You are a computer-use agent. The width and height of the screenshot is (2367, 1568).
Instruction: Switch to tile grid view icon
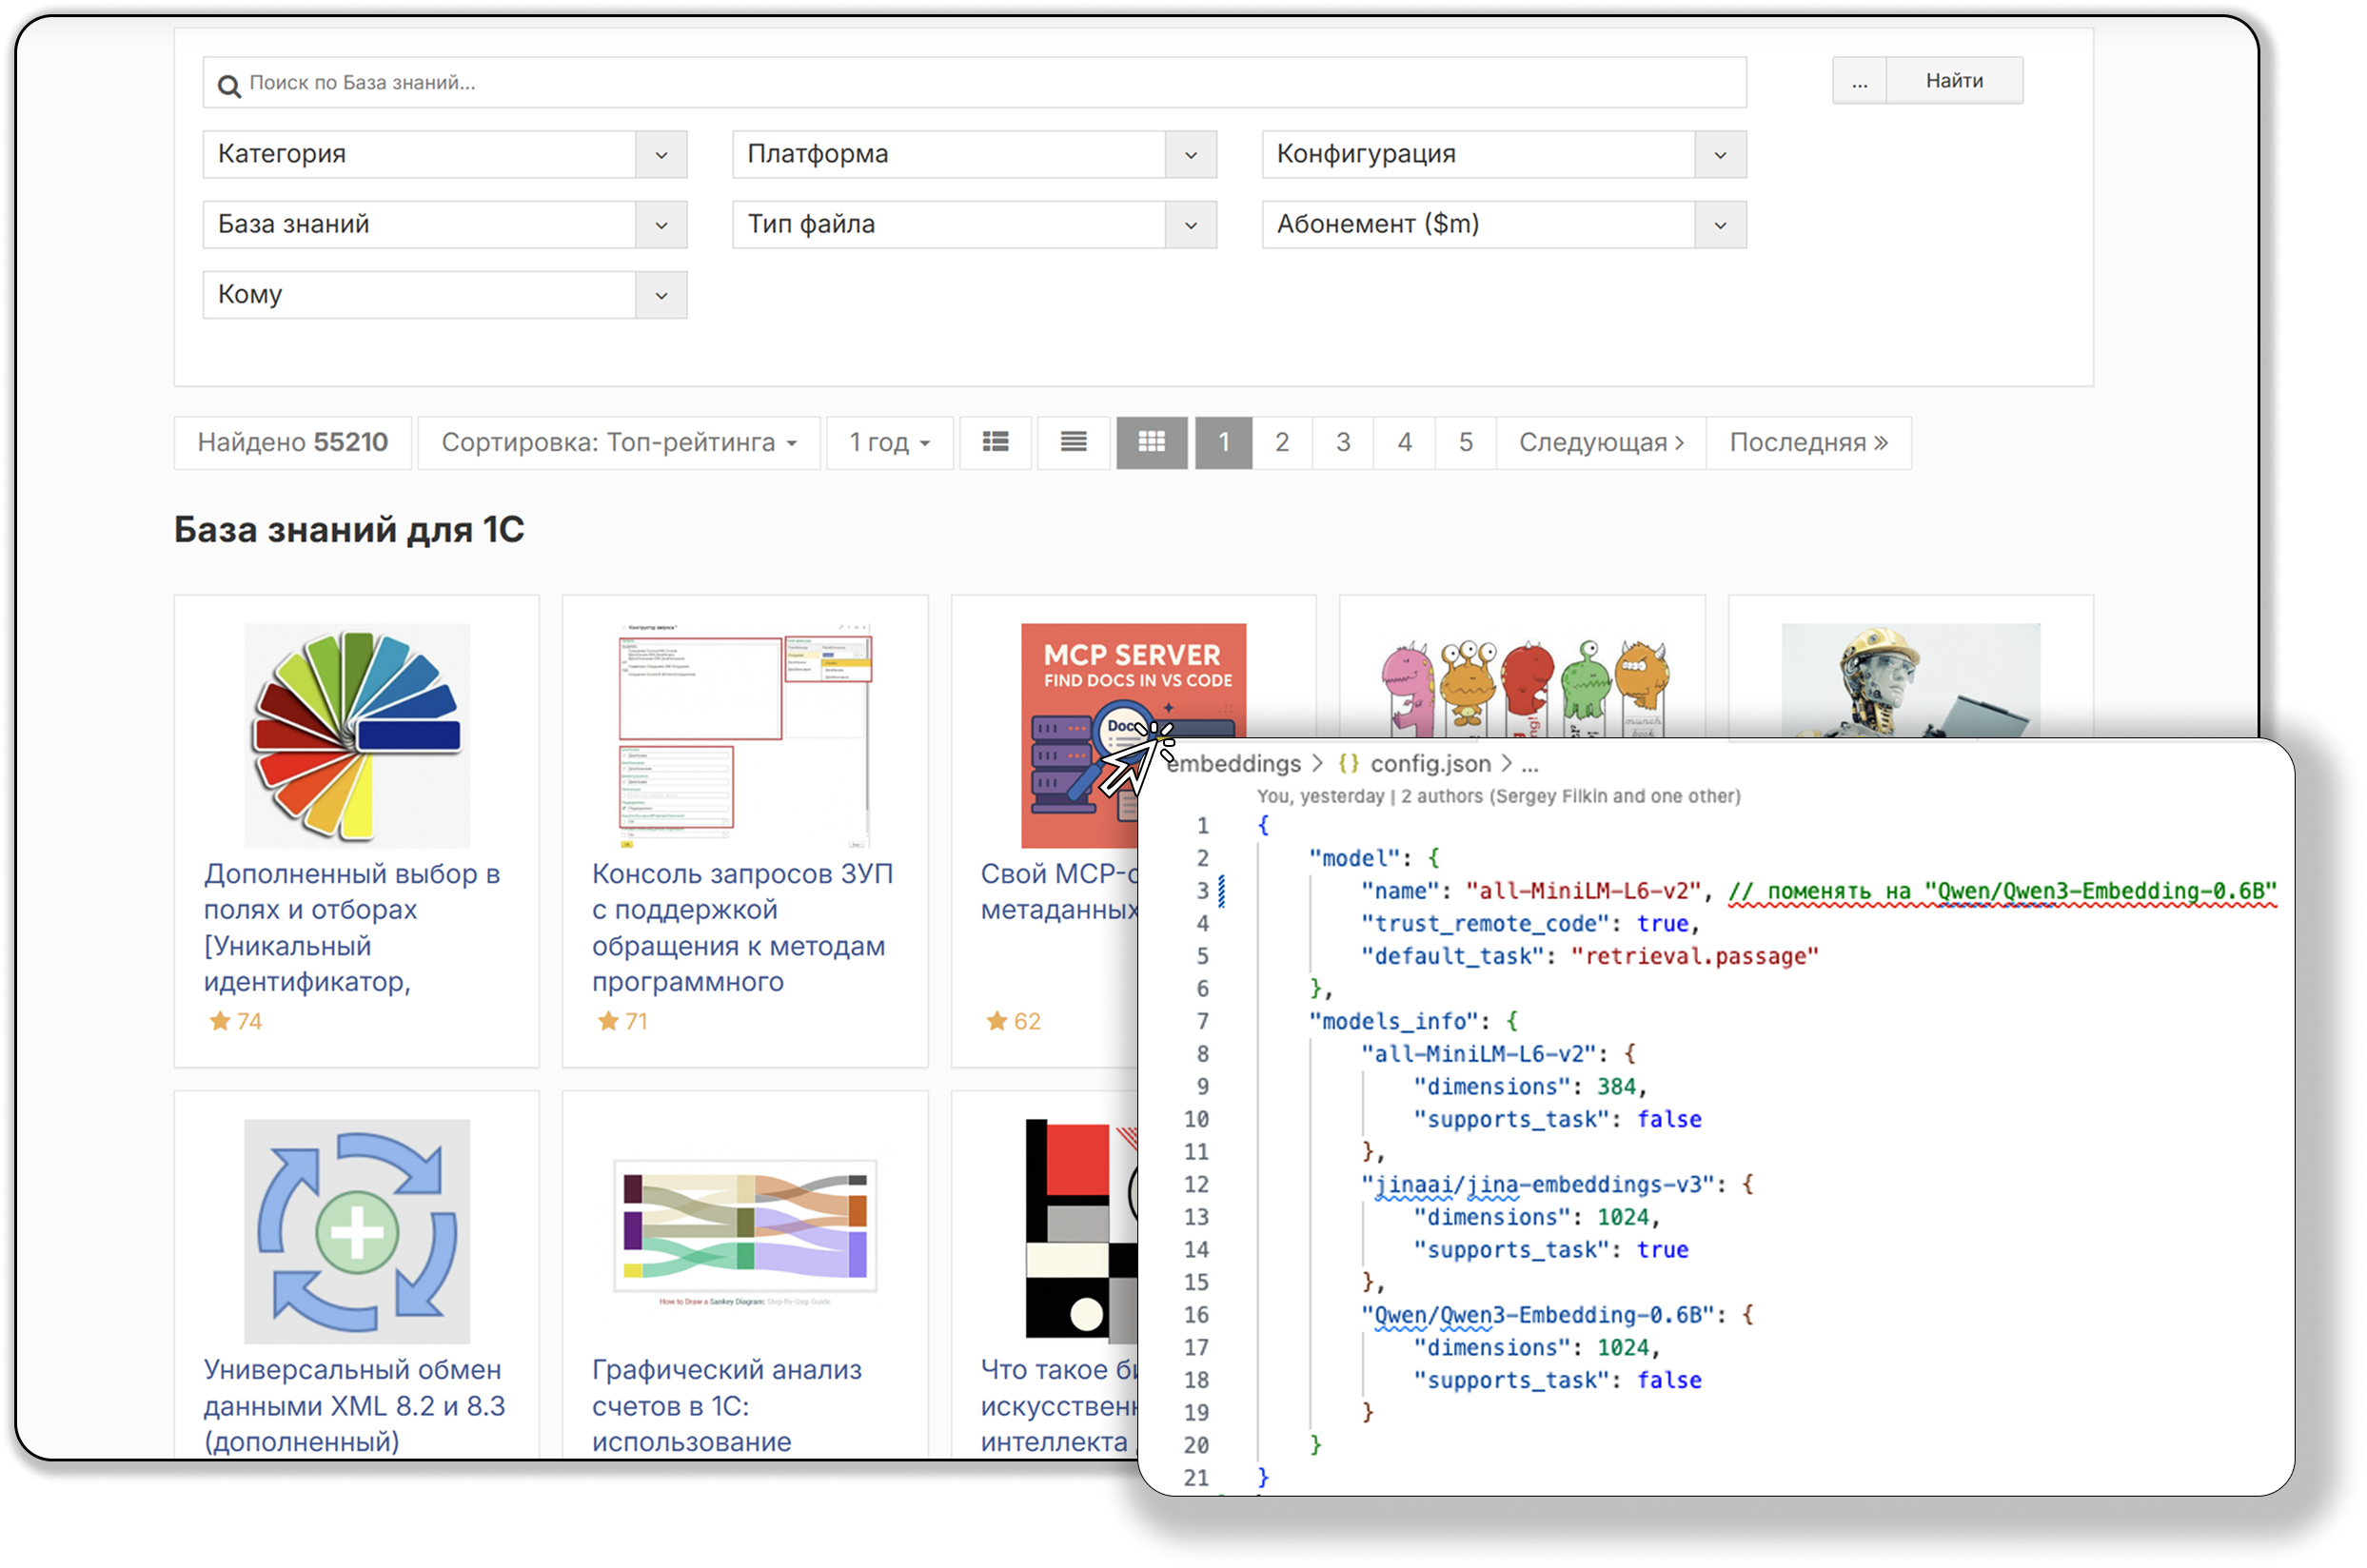[1151, 442]
